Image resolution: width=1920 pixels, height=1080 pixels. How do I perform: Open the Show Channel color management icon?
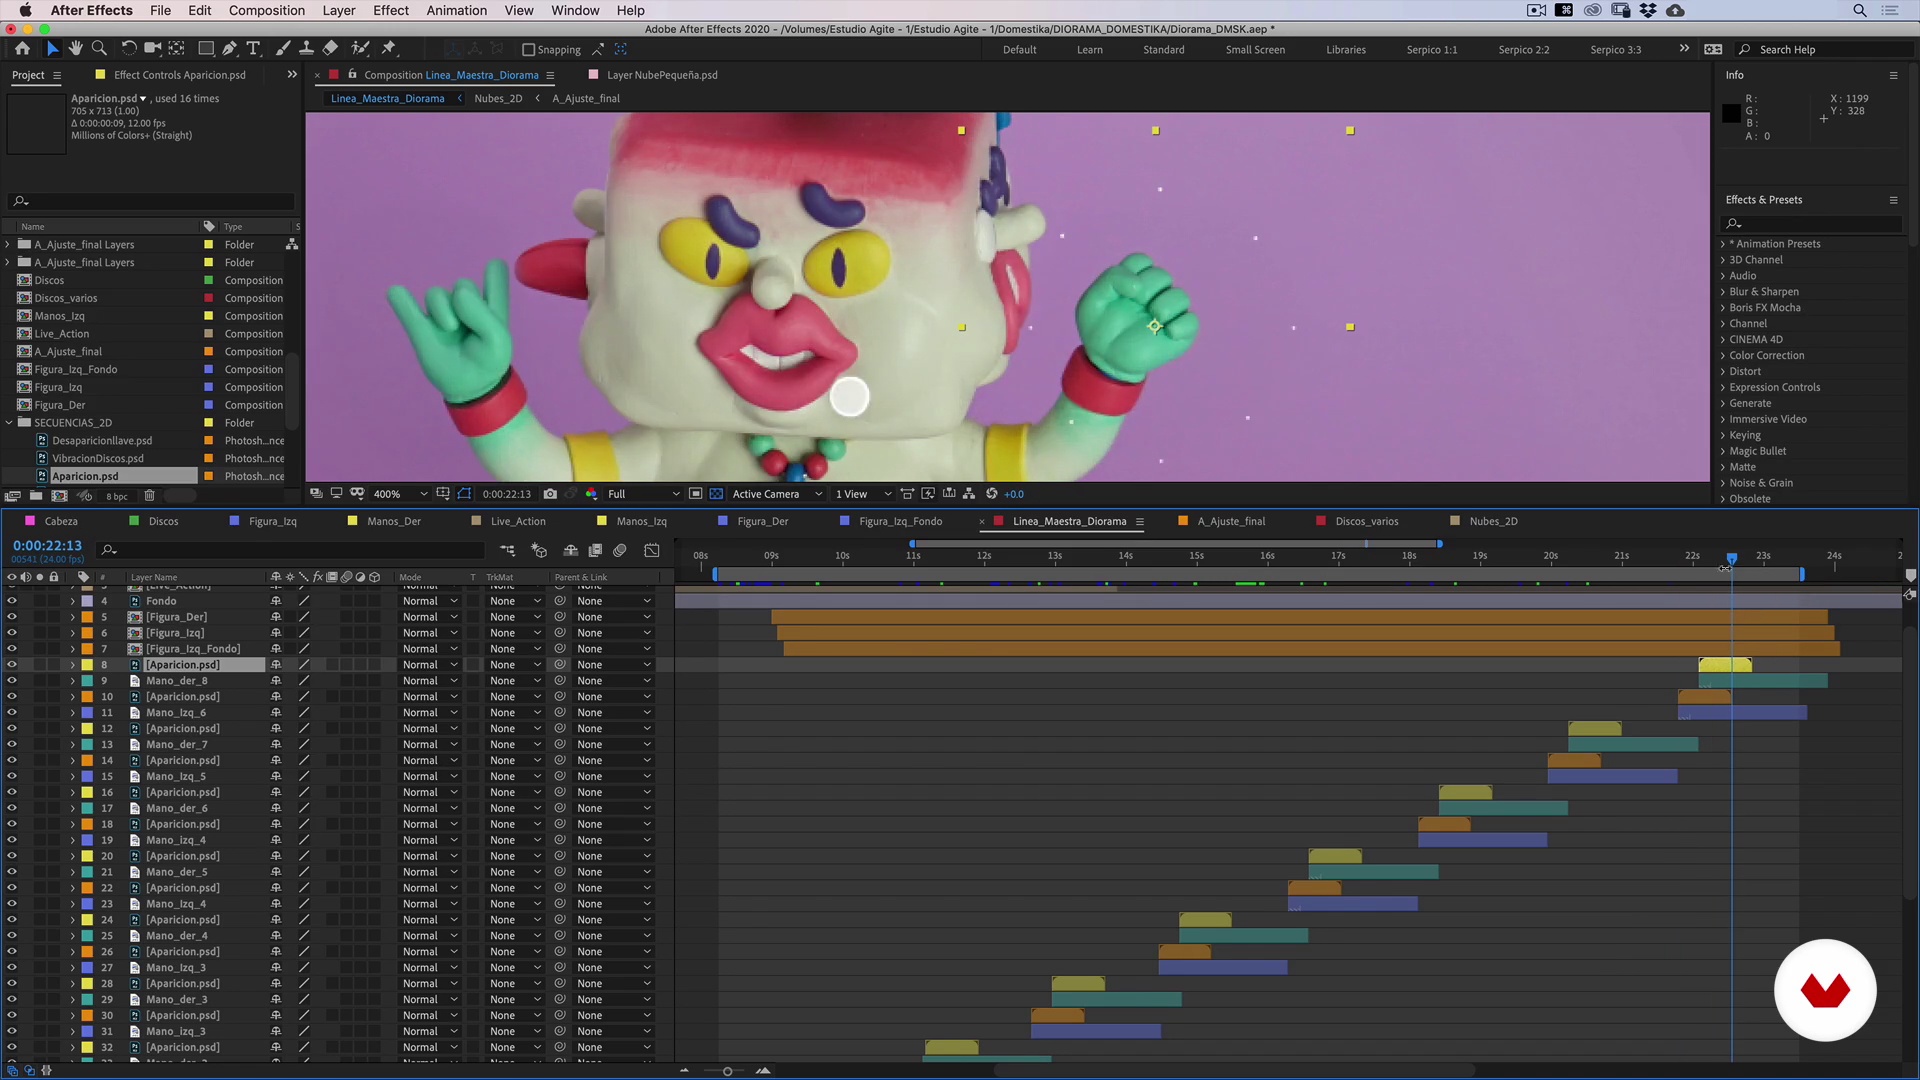[x=592, y=494]
